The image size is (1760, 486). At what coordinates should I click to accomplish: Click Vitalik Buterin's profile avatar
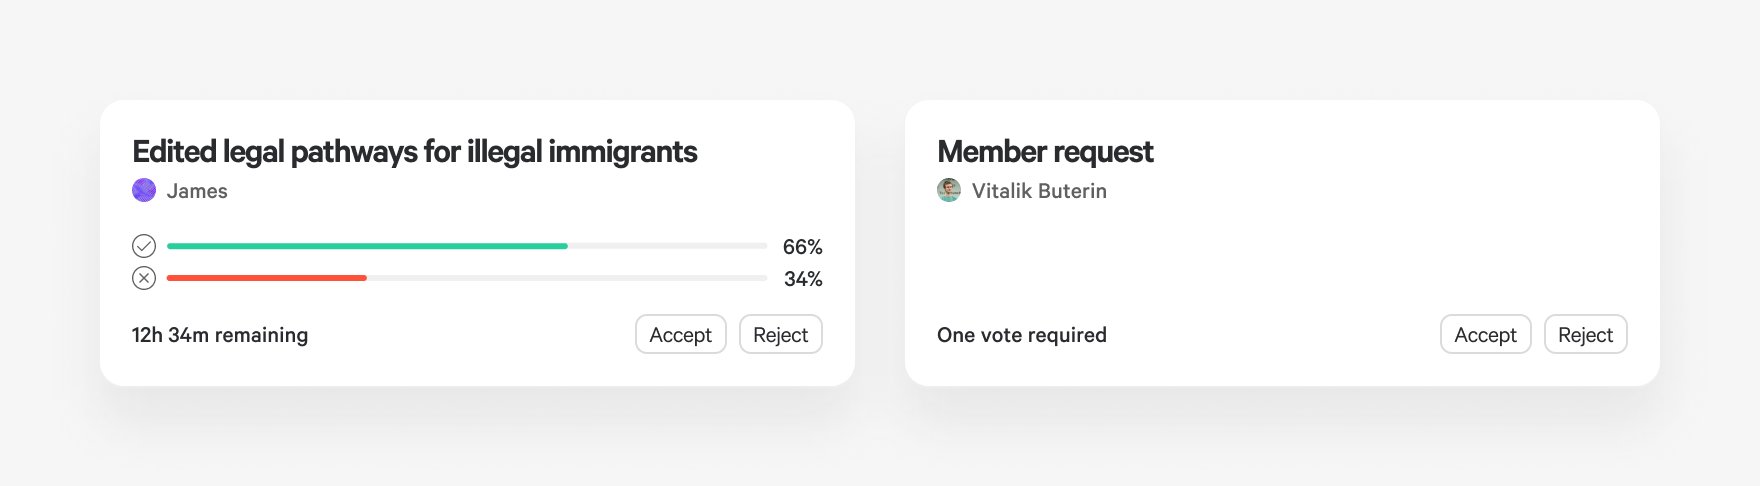click(949, 190)
